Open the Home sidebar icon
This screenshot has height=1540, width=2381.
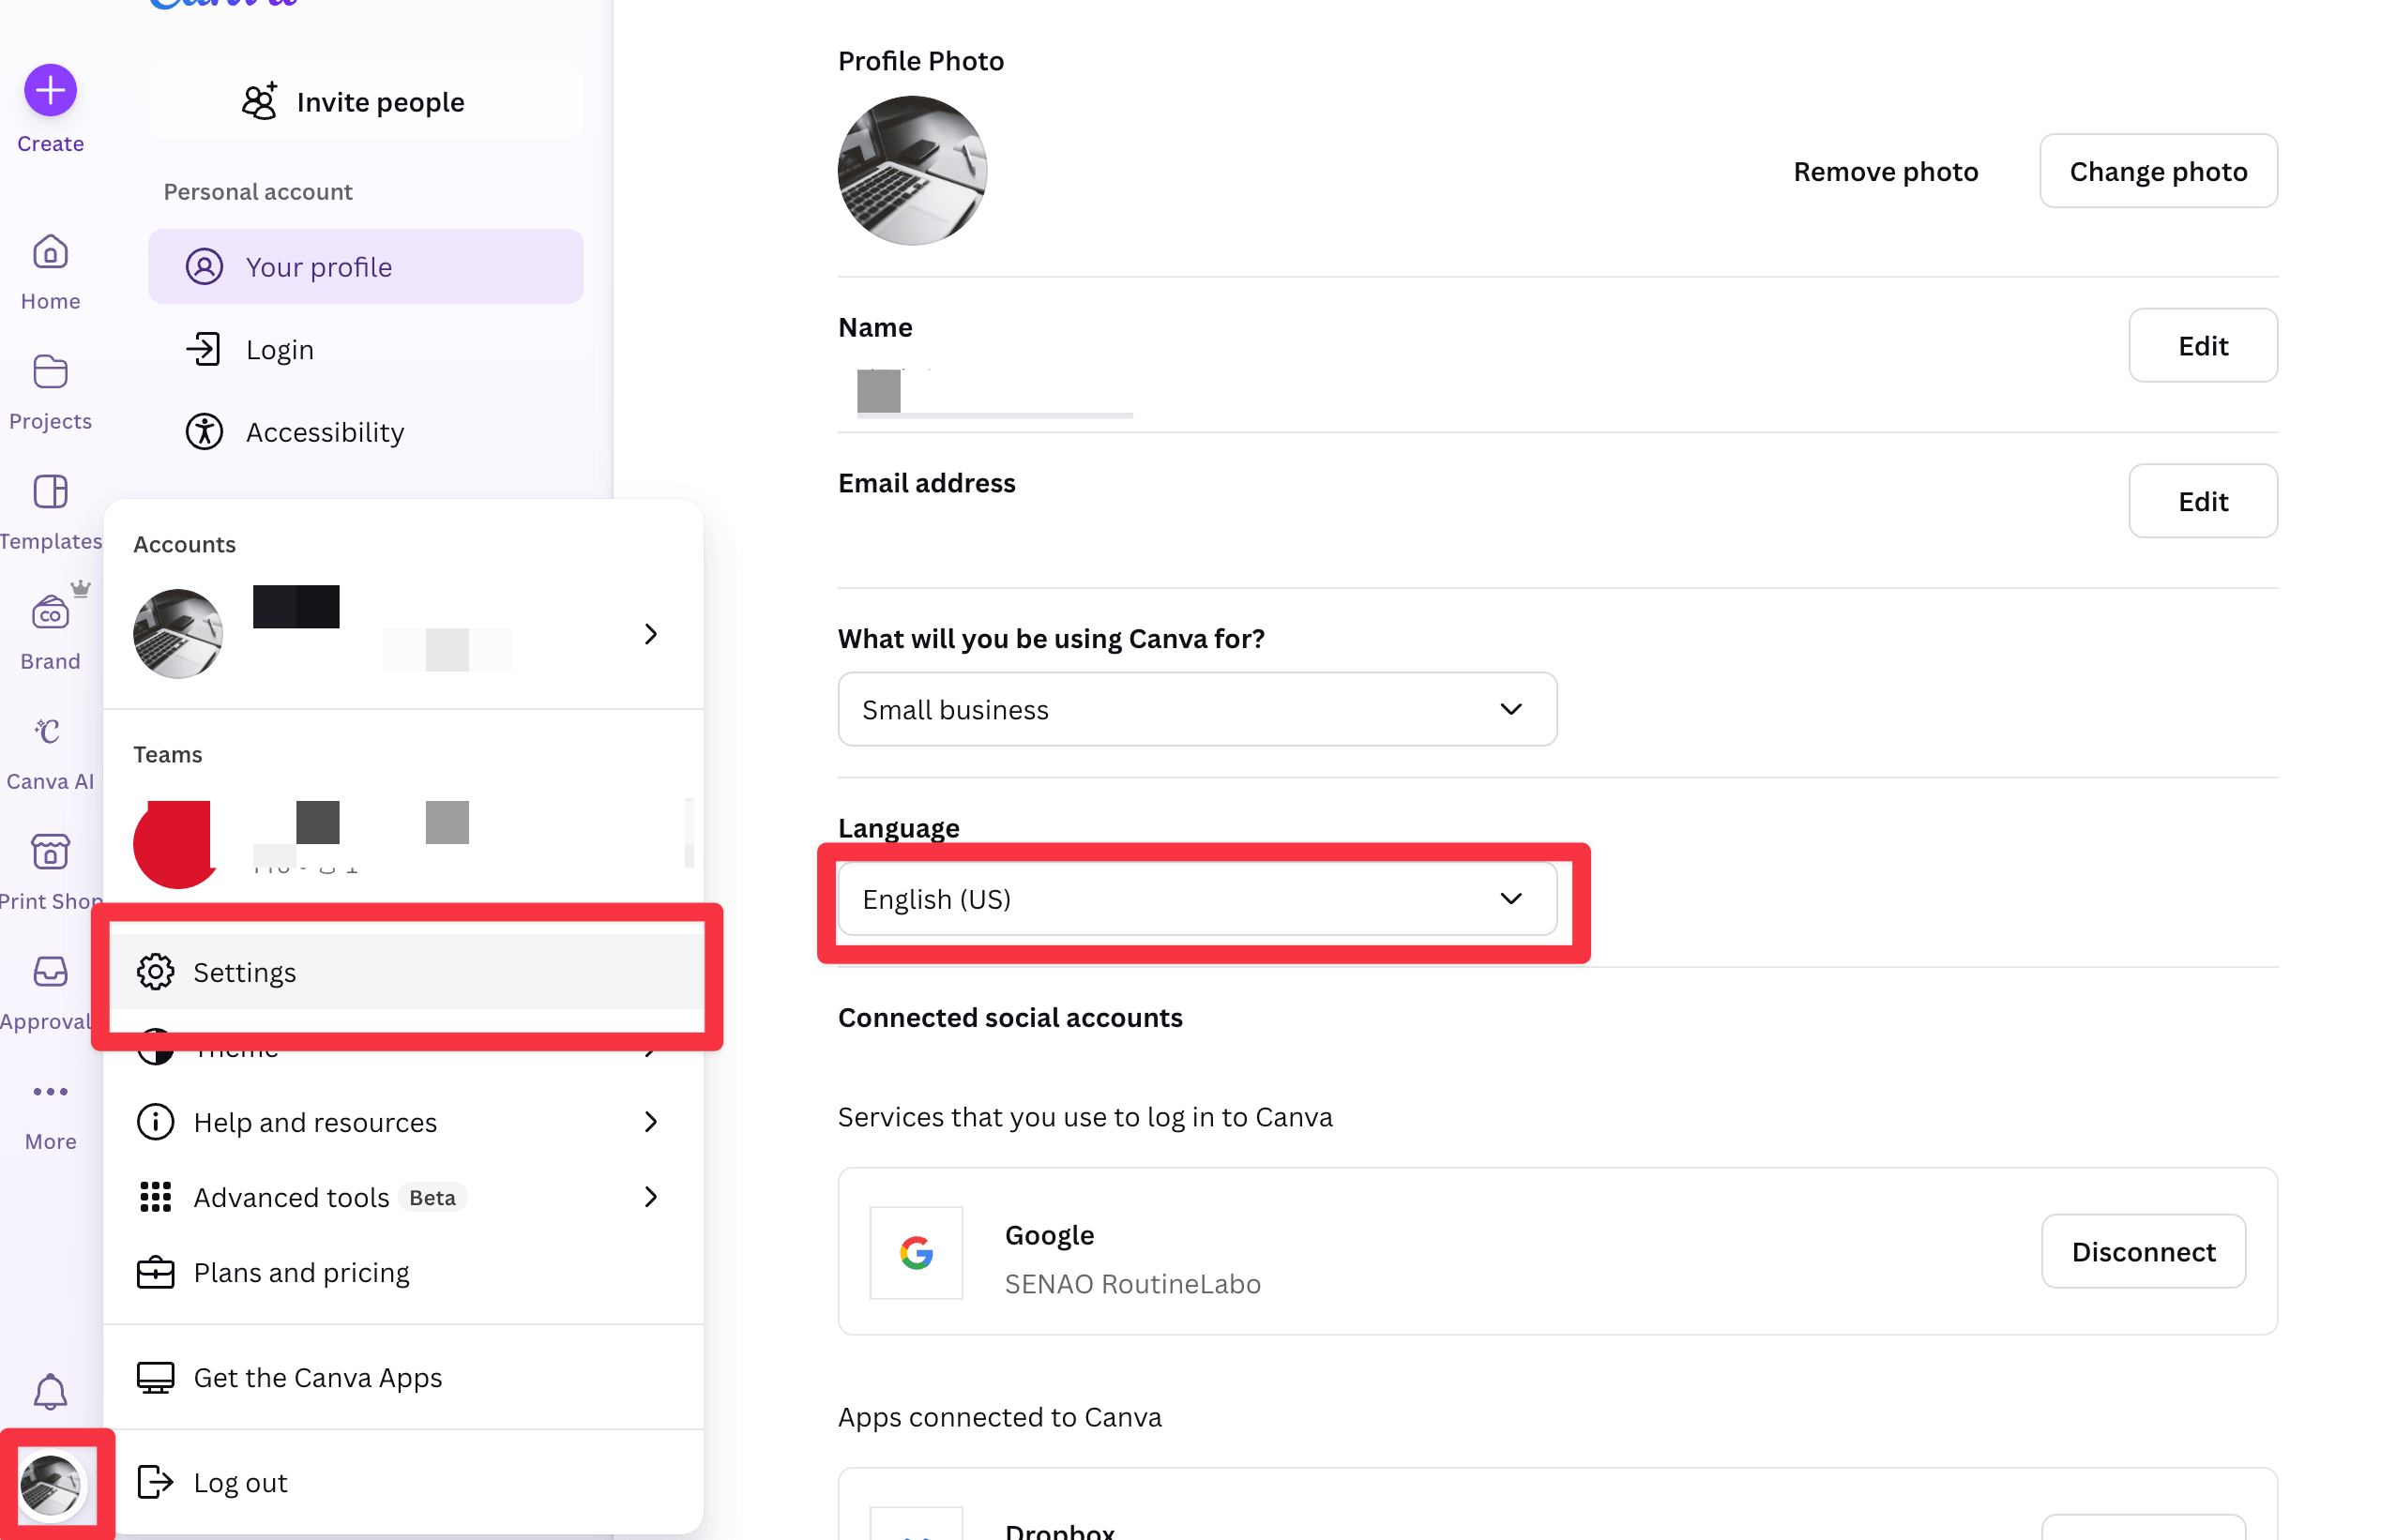pos(50,252)
